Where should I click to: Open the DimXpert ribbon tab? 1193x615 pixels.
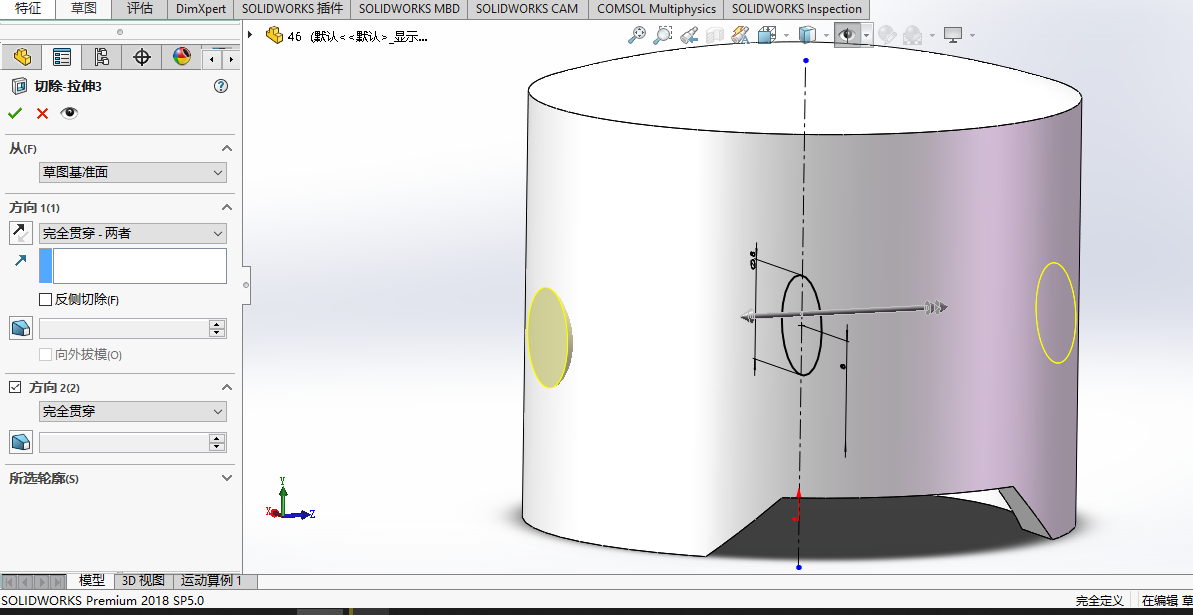200,9
